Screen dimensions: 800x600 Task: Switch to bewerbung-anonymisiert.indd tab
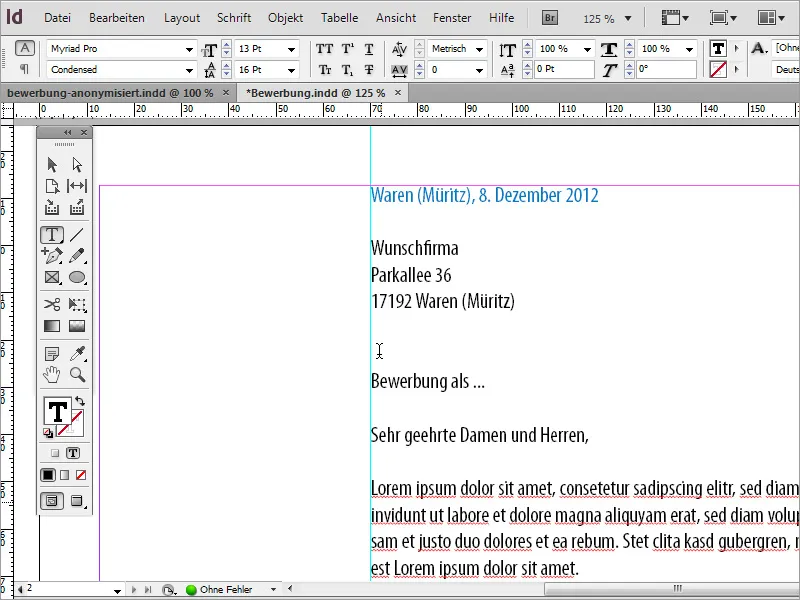[x=110, y=93]
